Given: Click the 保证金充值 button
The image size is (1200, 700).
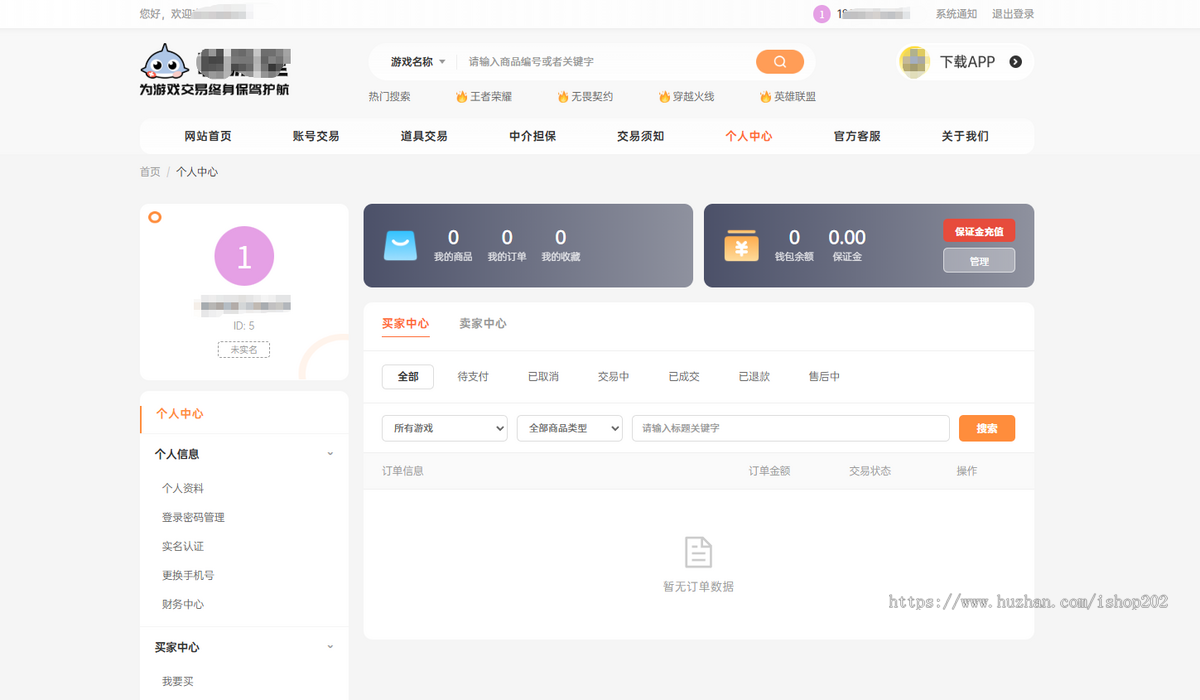Looking at the screenshot, I should (x=979, y=231).
